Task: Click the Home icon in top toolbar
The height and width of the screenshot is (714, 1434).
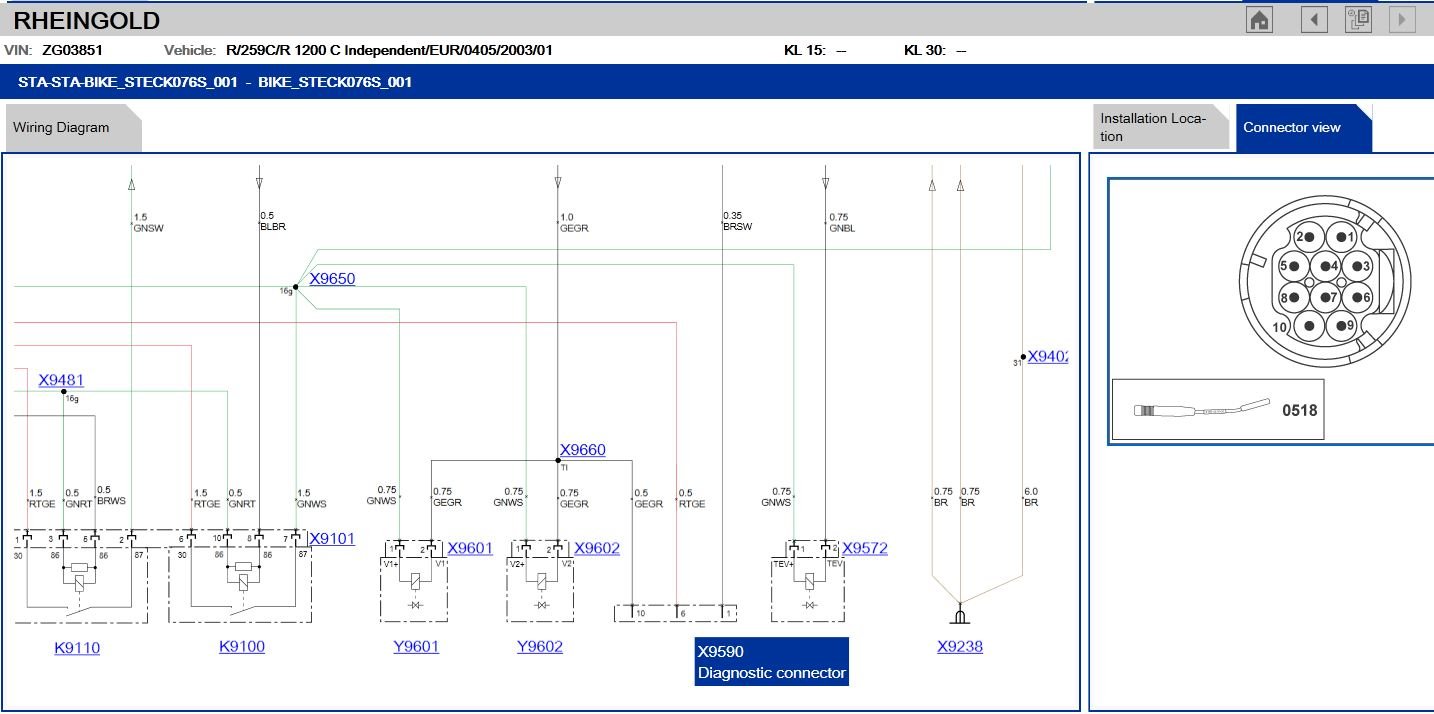Action: [1260, 20]
